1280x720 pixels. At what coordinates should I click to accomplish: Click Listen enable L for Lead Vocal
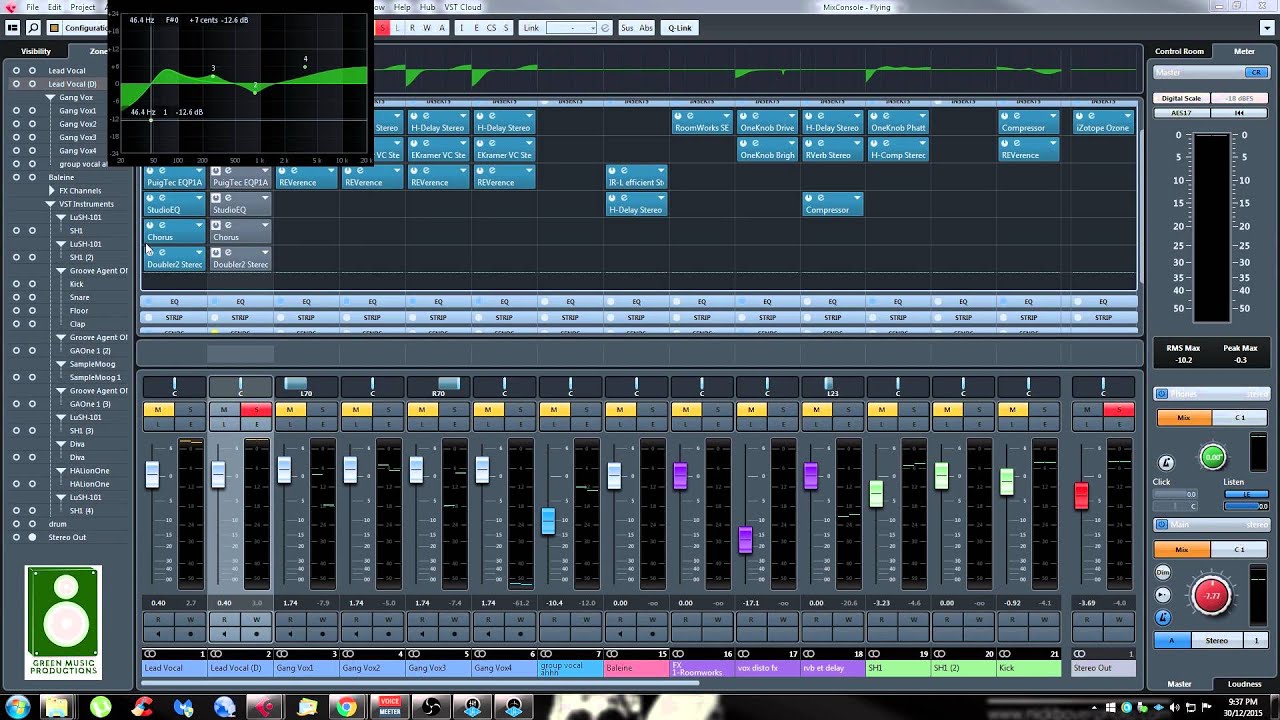[158, 424]
